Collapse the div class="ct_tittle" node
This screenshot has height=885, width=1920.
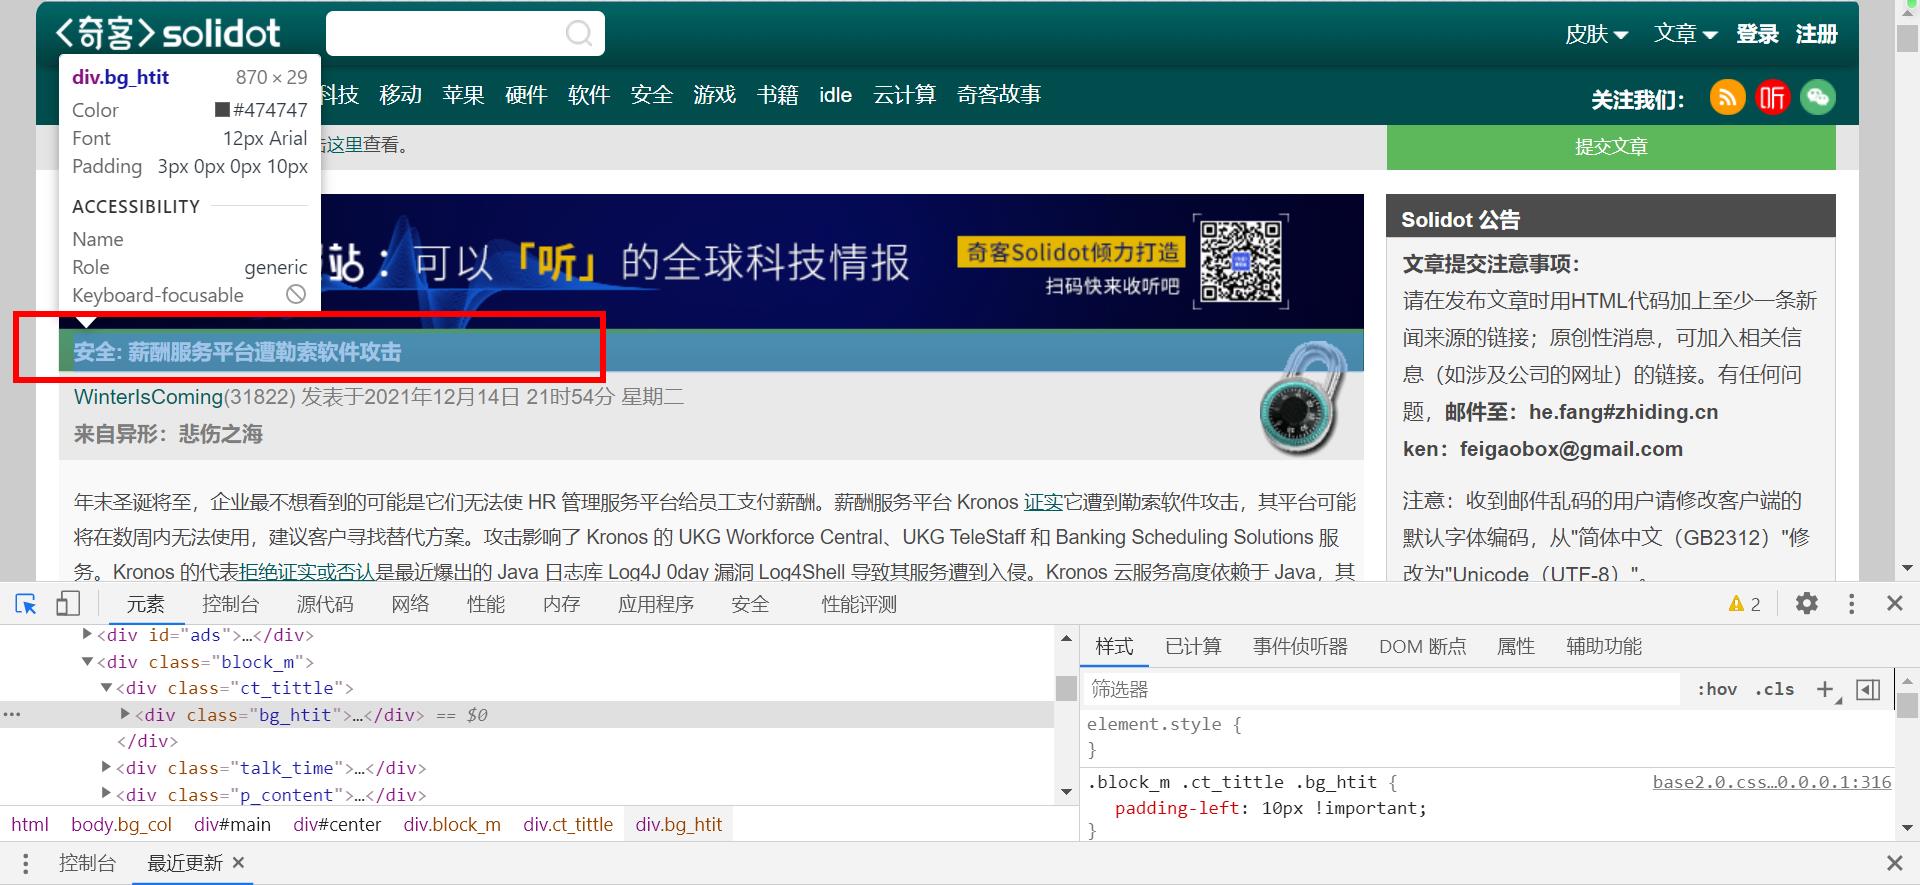(x=106, y=687)
